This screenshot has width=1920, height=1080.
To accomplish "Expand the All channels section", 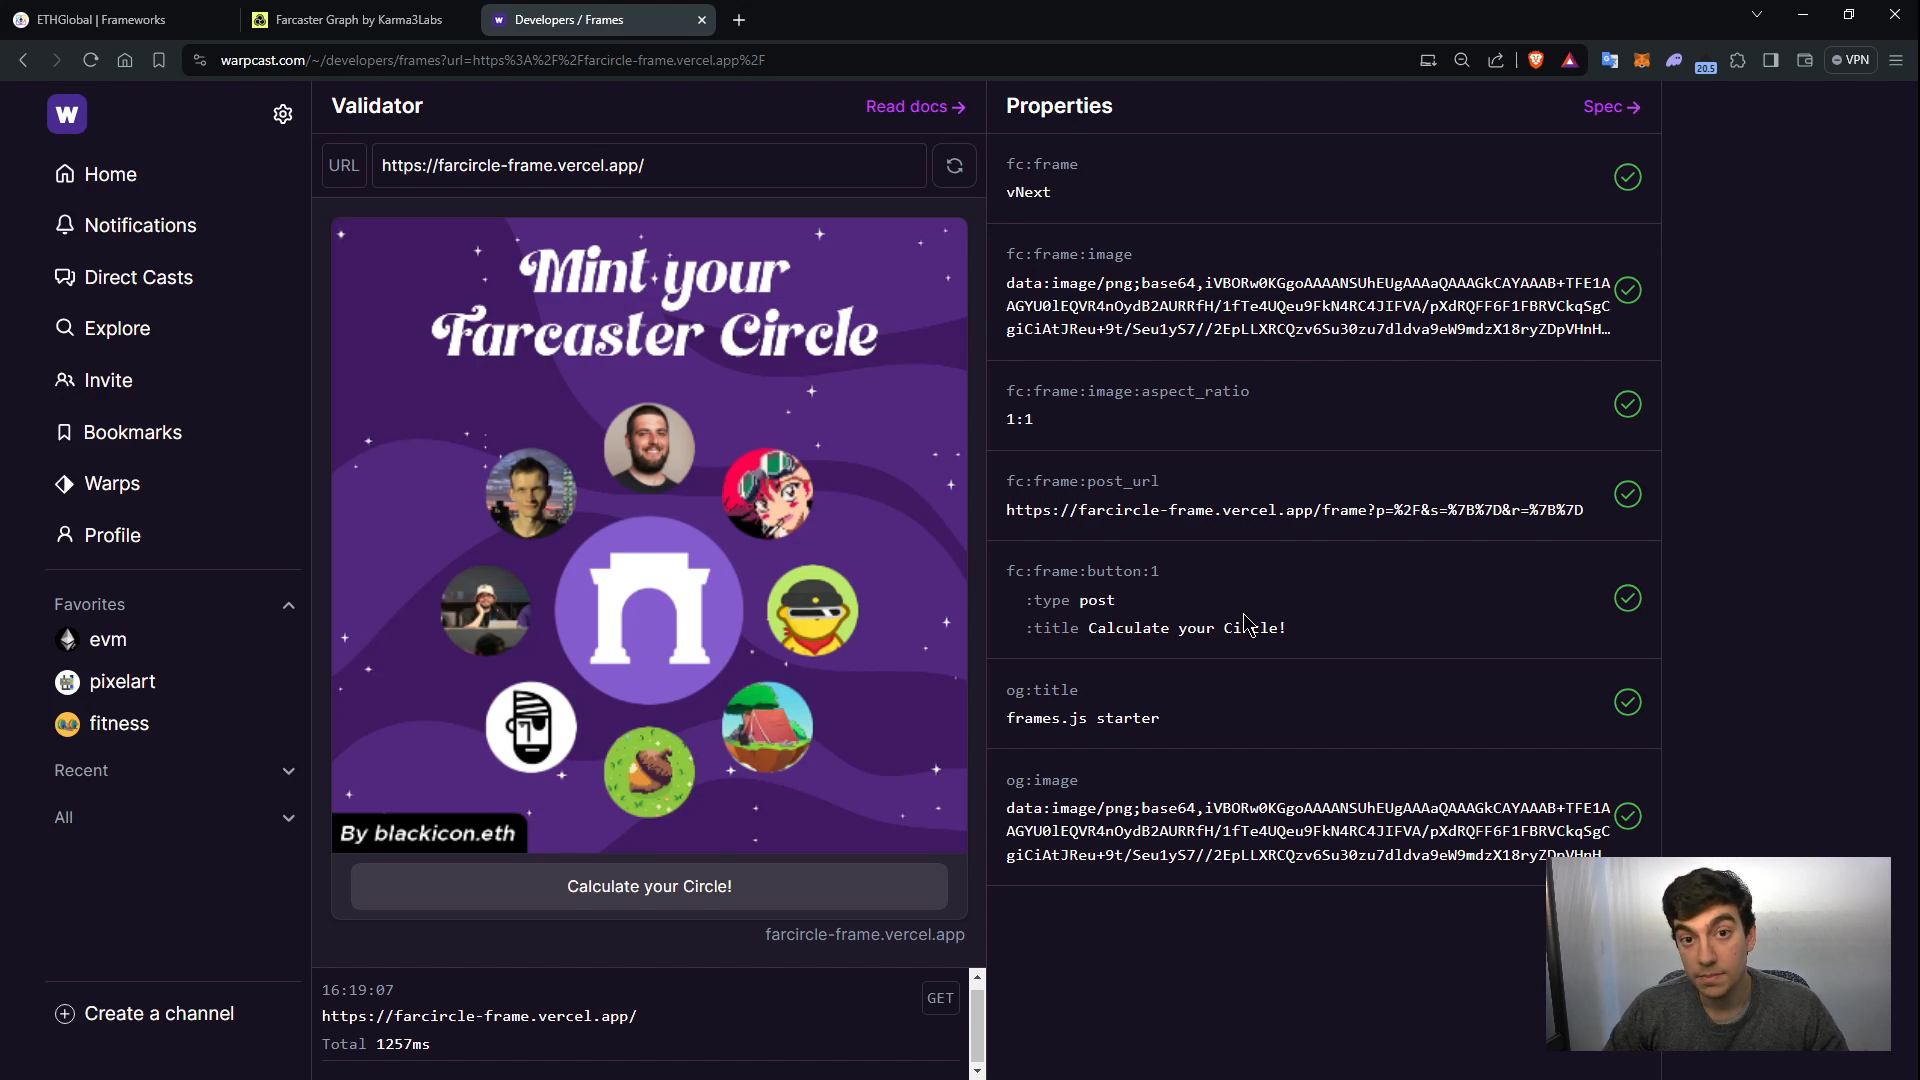I will click(x=288, y=818).
